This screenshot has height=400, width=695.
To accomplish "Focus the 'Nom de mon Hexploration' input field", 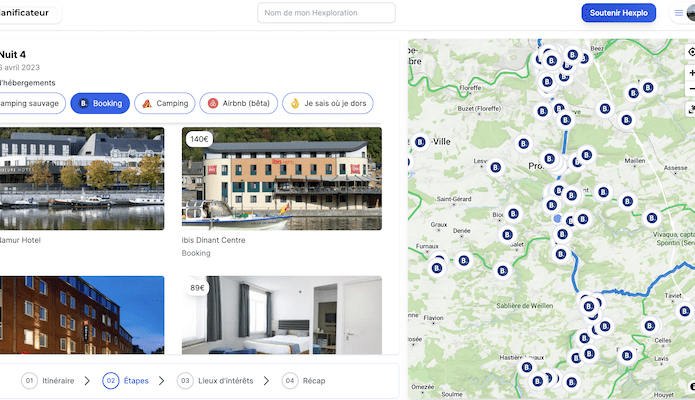I will (x=326, y=13).
